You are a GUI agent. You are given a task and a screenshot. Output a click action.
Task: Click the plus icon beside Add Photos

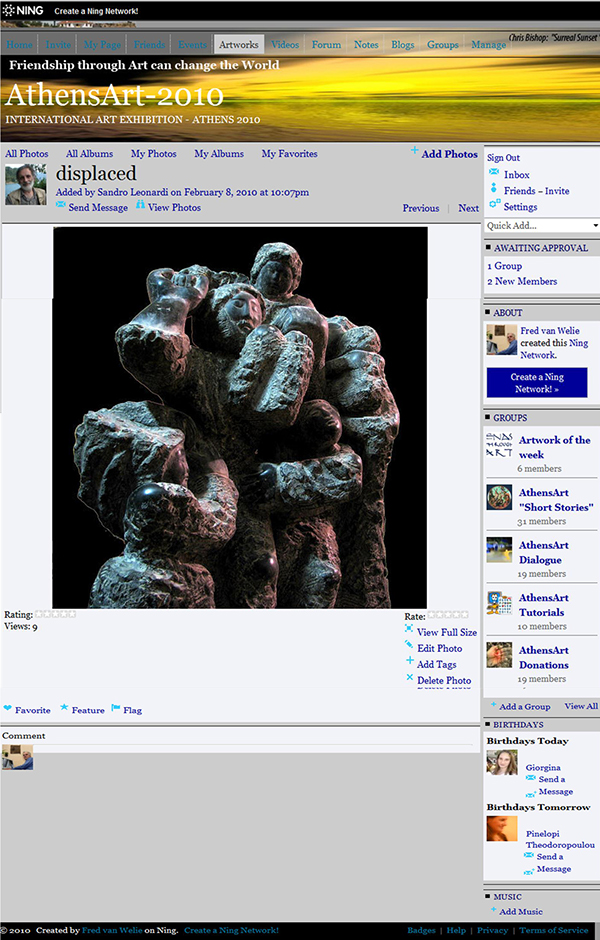pyautogui.click(x=414, y=150)
